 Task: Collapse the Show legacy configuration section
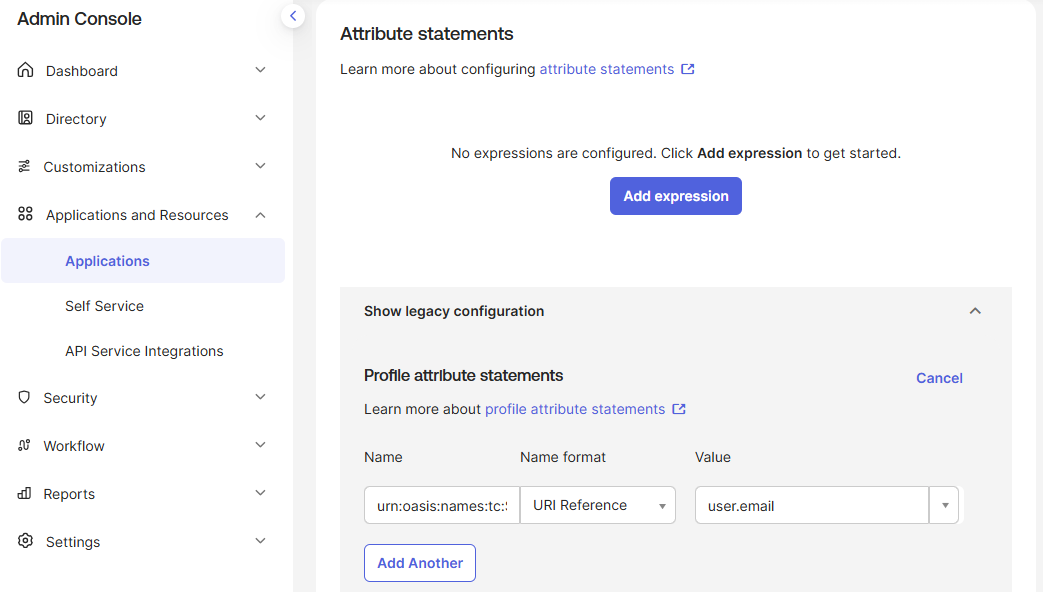pos(975,311)
